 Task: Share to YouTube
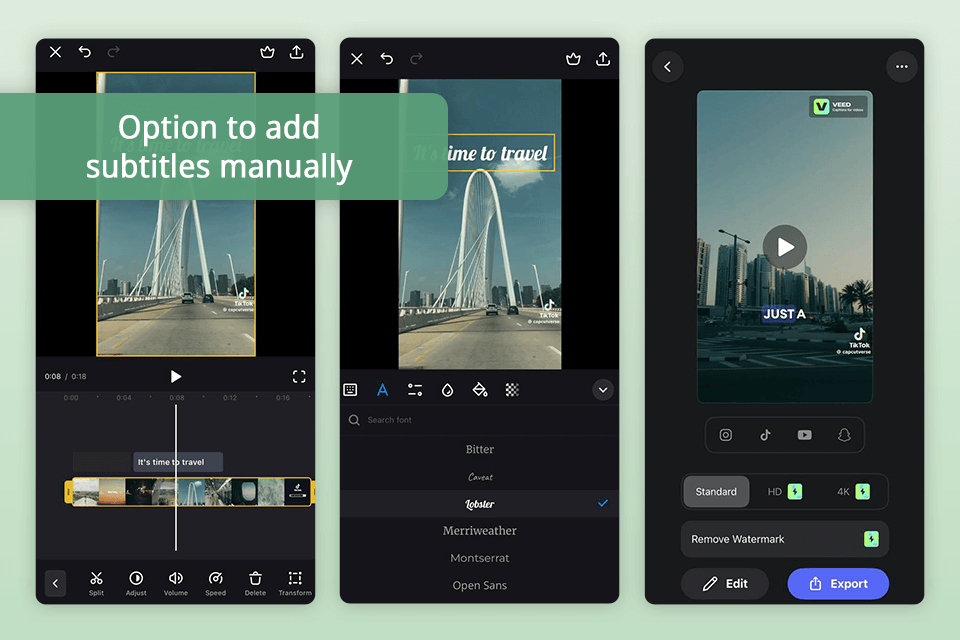tap(804, 435)
